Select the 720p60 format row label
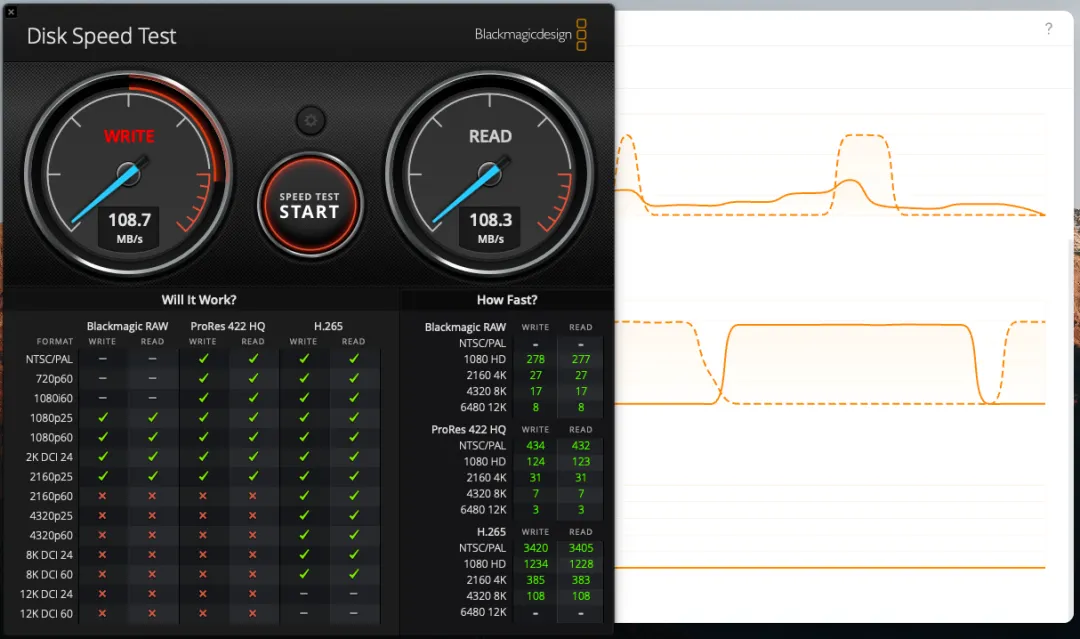Viewport: 1080px width, 639px height. point(54,379)
